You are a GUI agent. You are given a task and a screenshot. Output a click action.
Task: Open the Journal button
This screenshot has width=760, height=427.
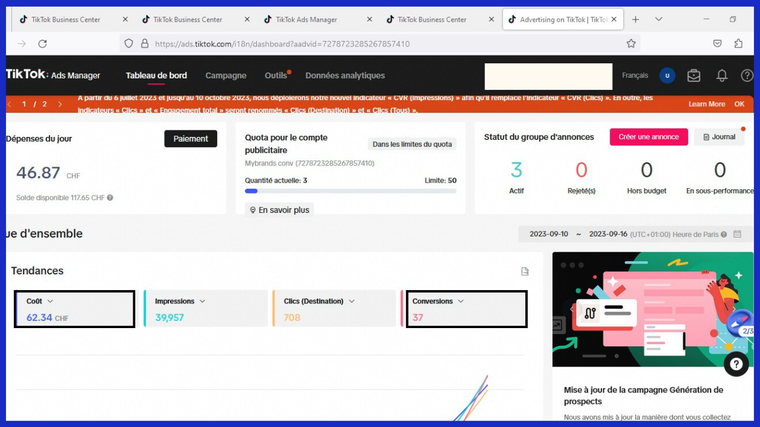719,137
